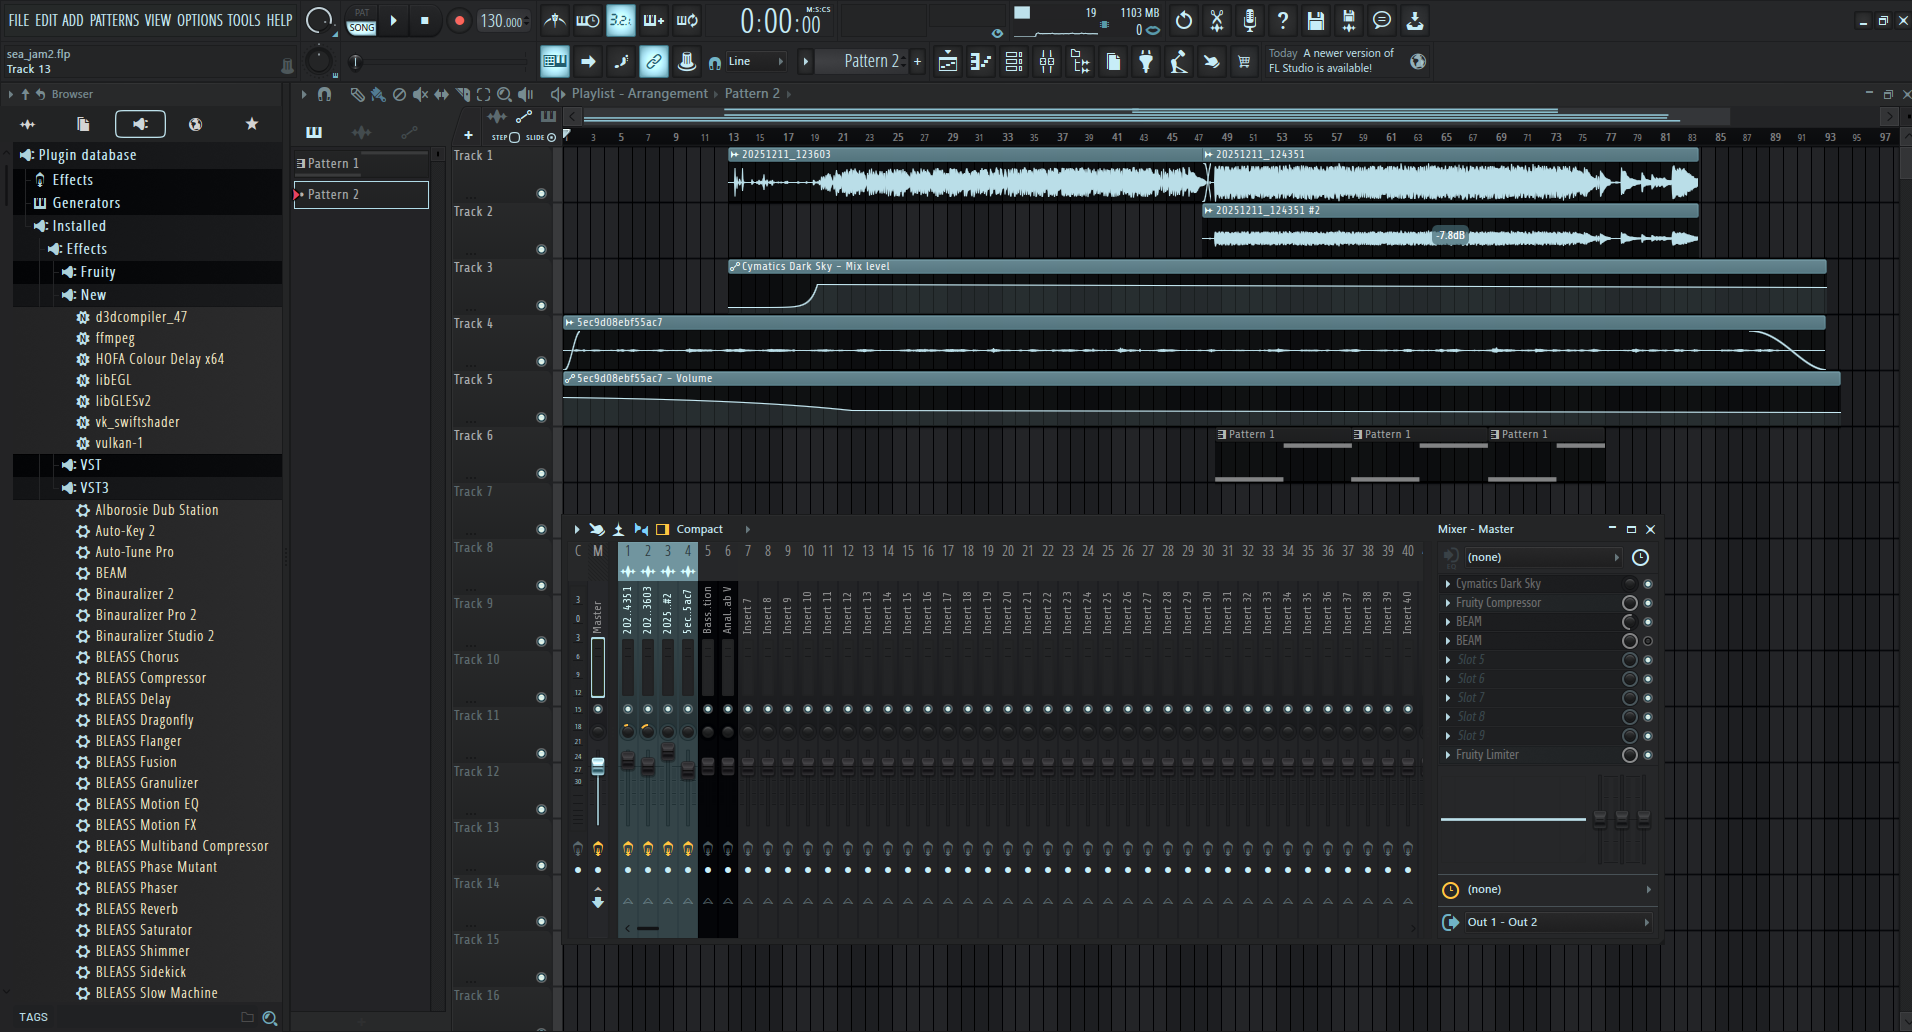Screen dimensions: 1912x1032
Task: Stop playback with the stop button
Action: [x=425, y=21]
